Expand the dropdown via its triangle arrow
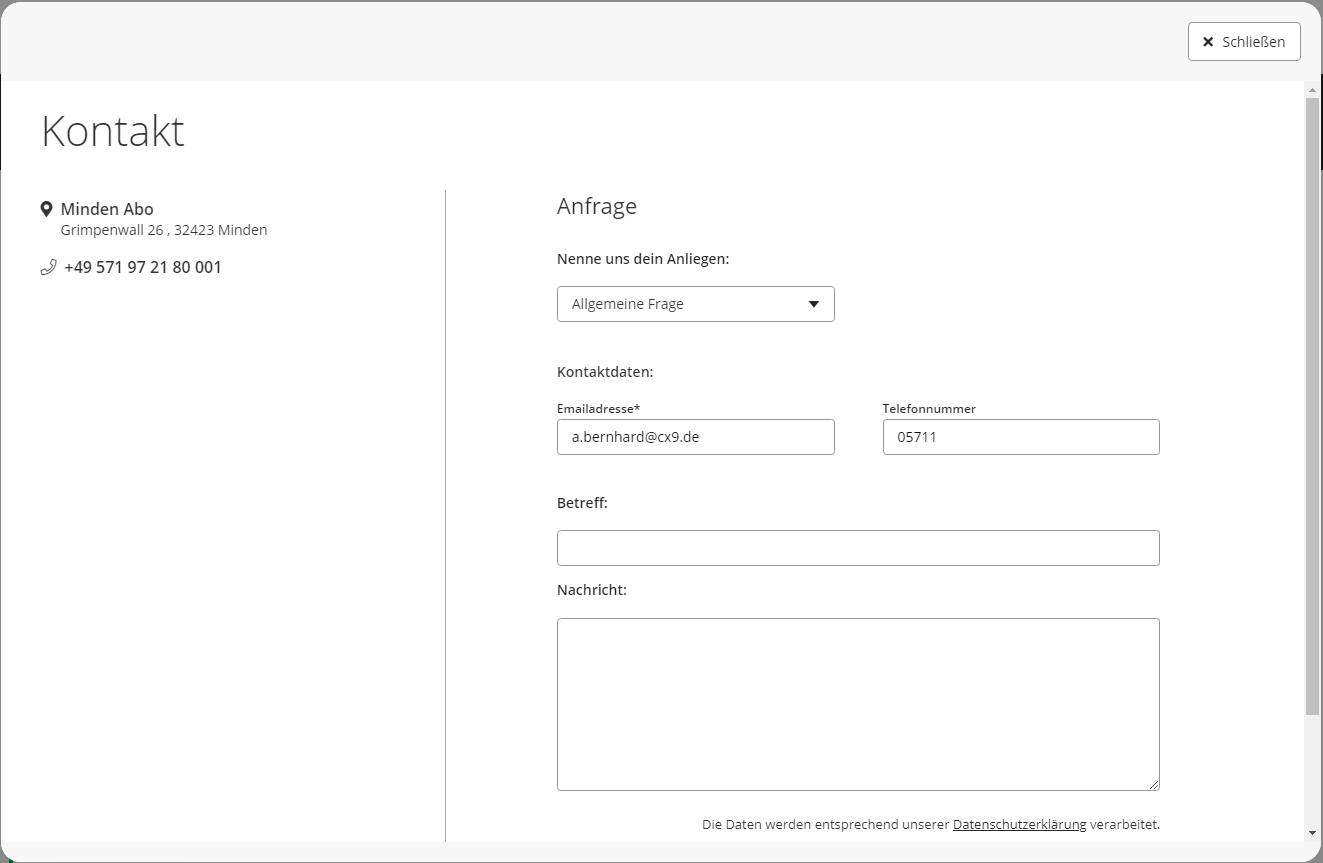The height and width of the screenshot is (863, 1323). point(813,304)
